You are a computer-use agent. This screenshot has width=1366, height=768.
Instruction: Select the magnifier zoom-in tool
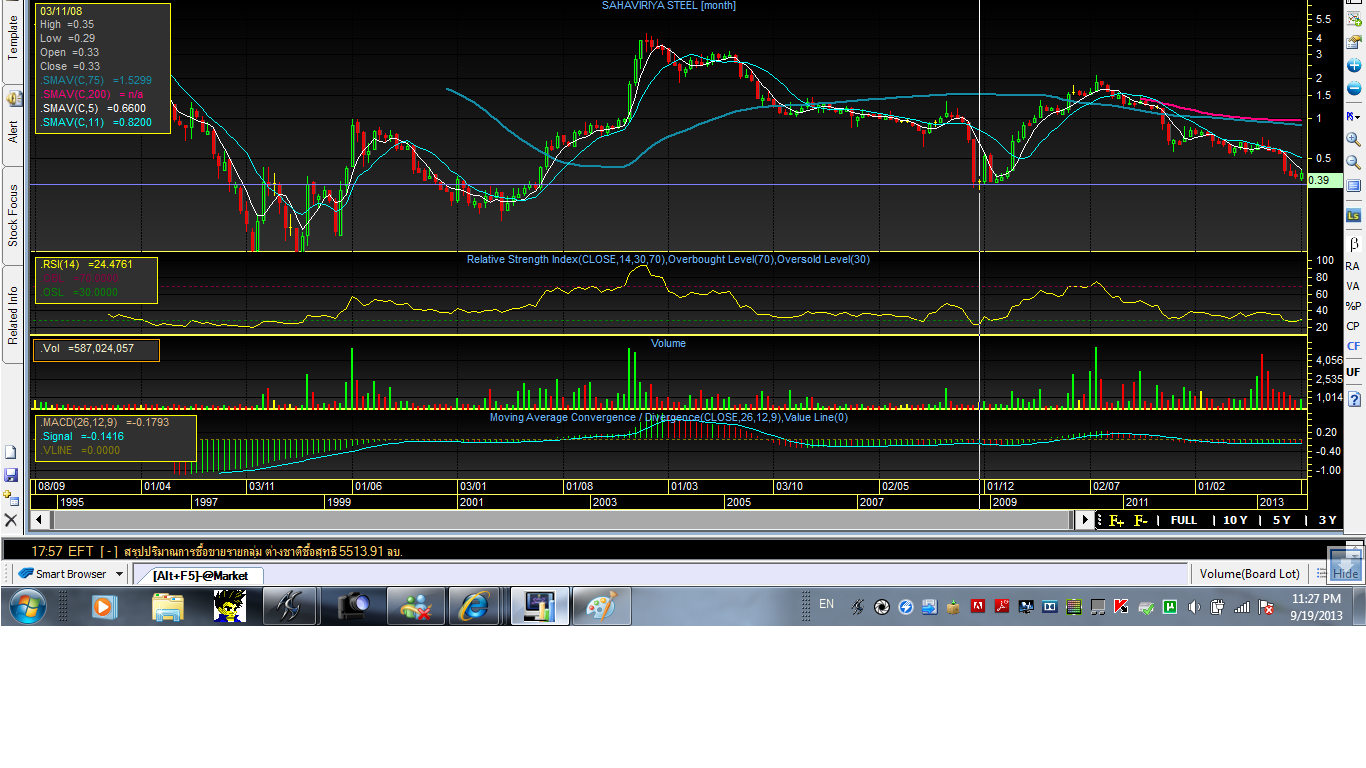click(x=1354, y=140)
